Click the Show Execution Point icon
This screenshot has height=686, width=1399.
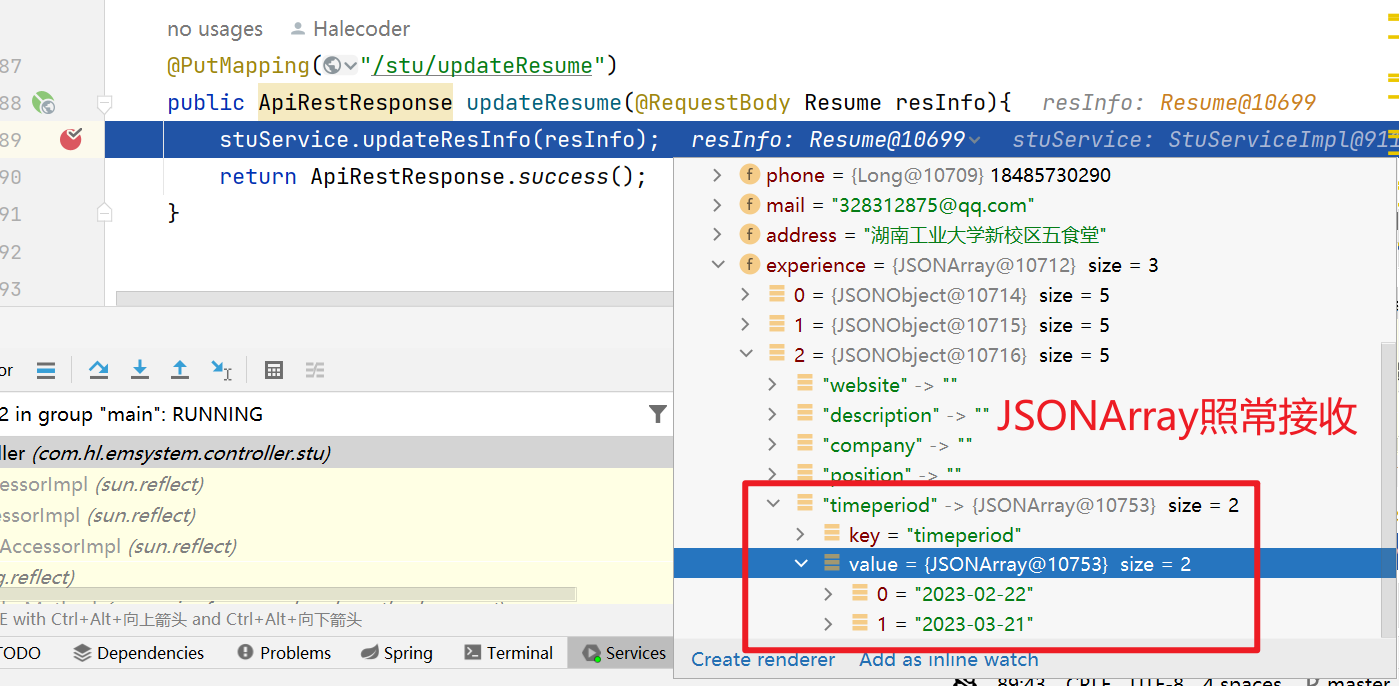pos(46,370)
